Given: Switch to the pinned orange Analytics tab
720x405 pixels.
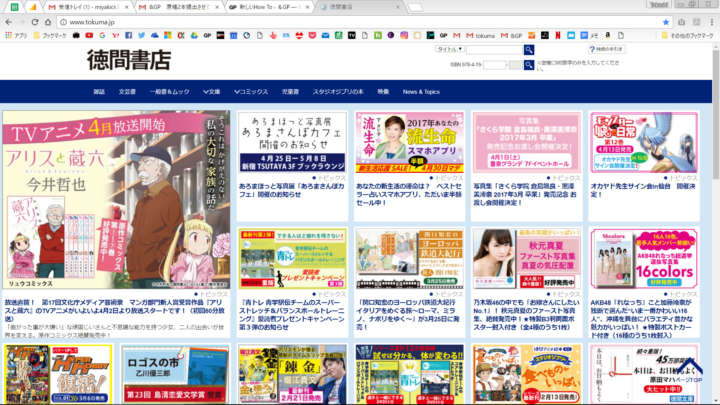Looking at the screenshot, I should (33, 7).
